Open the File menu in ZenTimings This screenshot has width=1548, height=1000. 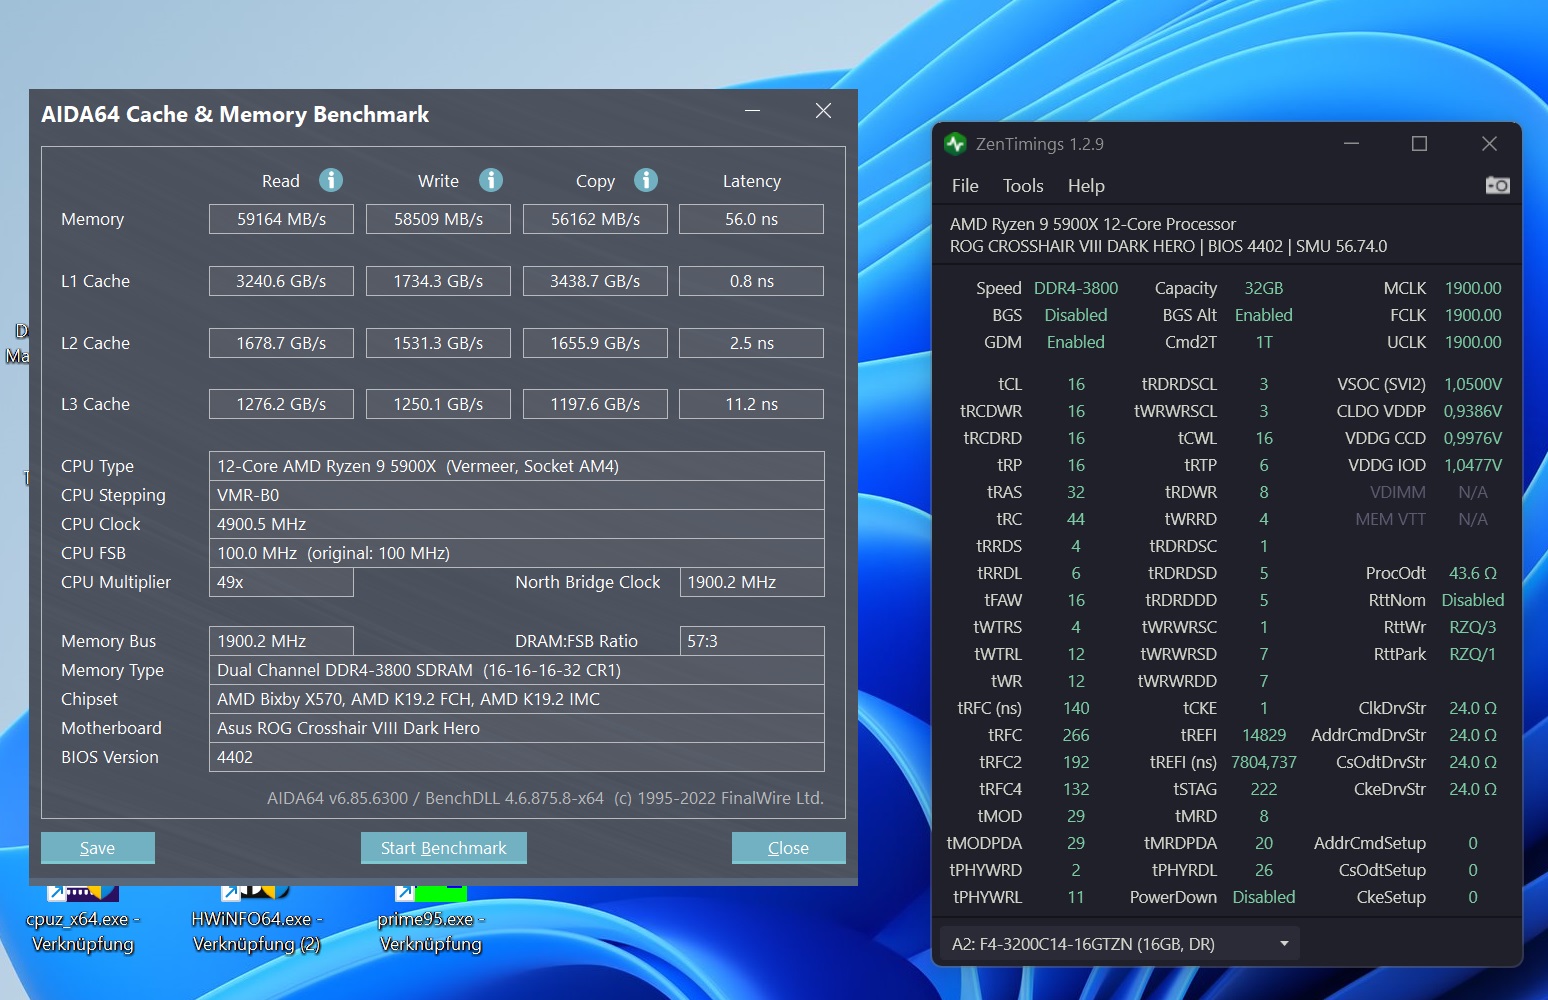(x=964, y=186)
